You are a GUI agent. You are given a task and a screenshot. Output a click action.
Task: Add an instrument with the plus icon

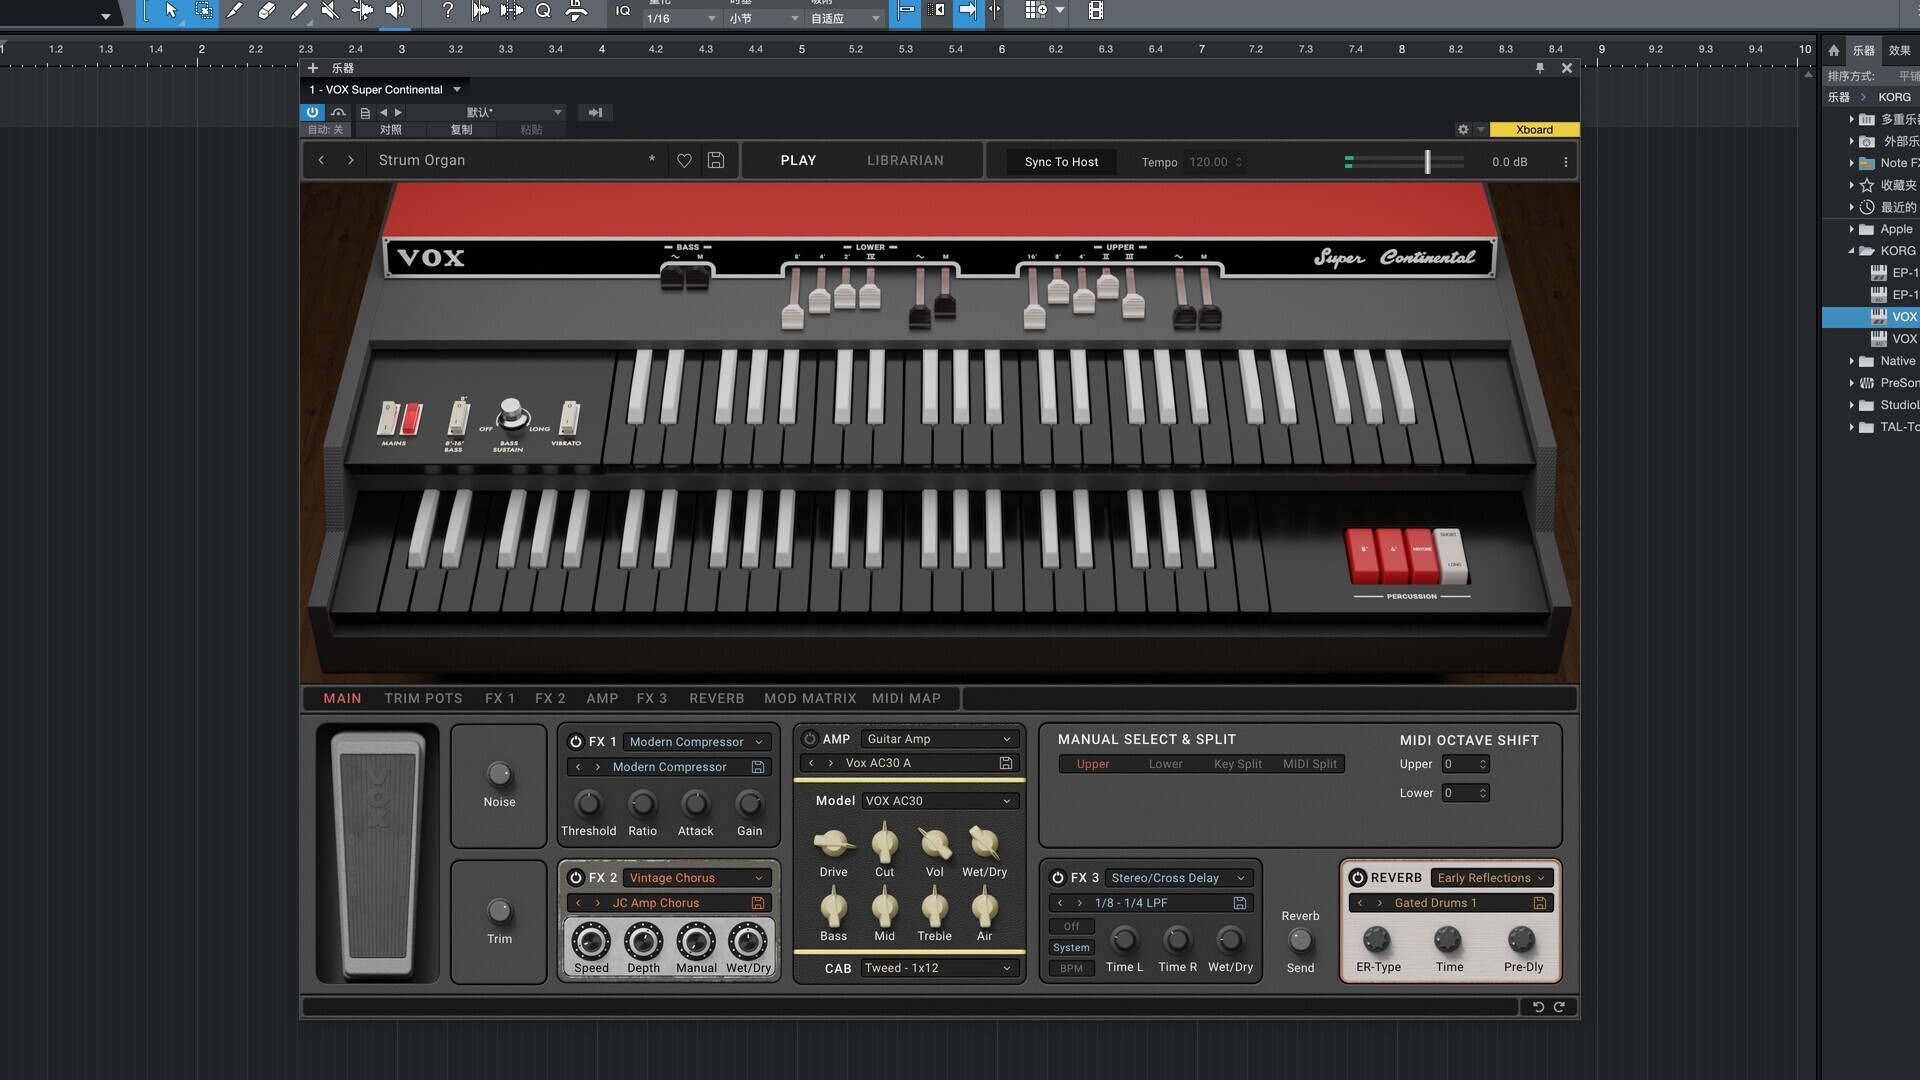(x=313, y=68)
